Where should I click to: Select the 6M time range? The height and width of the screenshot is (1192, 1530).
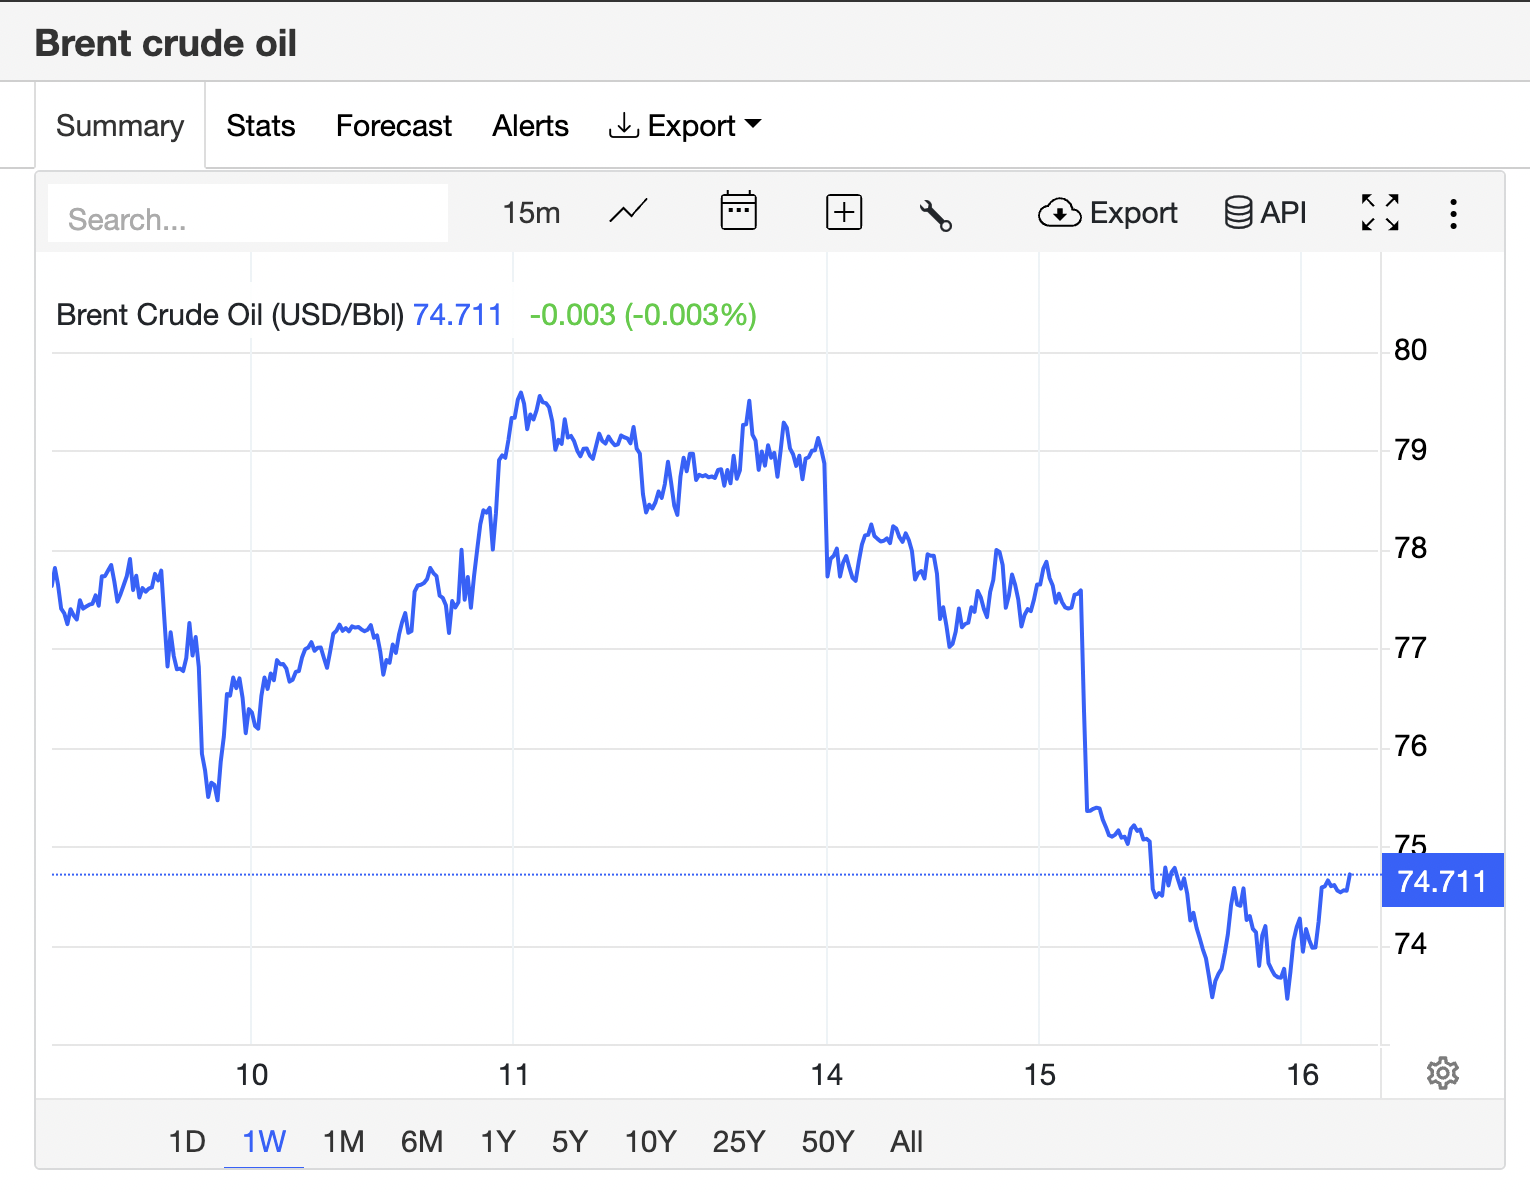click(x=422, y=1141)
